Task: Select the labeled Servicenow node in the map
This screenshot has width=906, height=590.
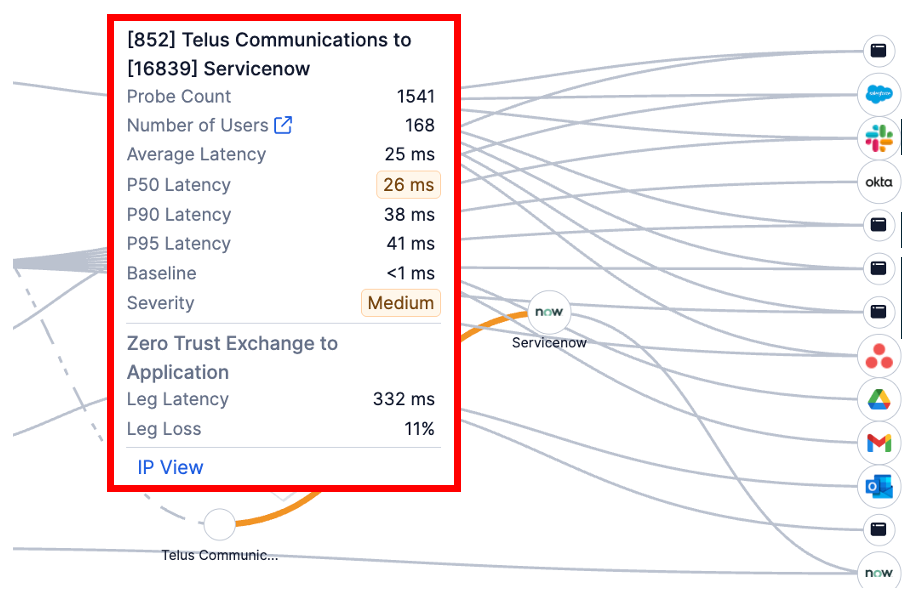Action: (548, 312)
